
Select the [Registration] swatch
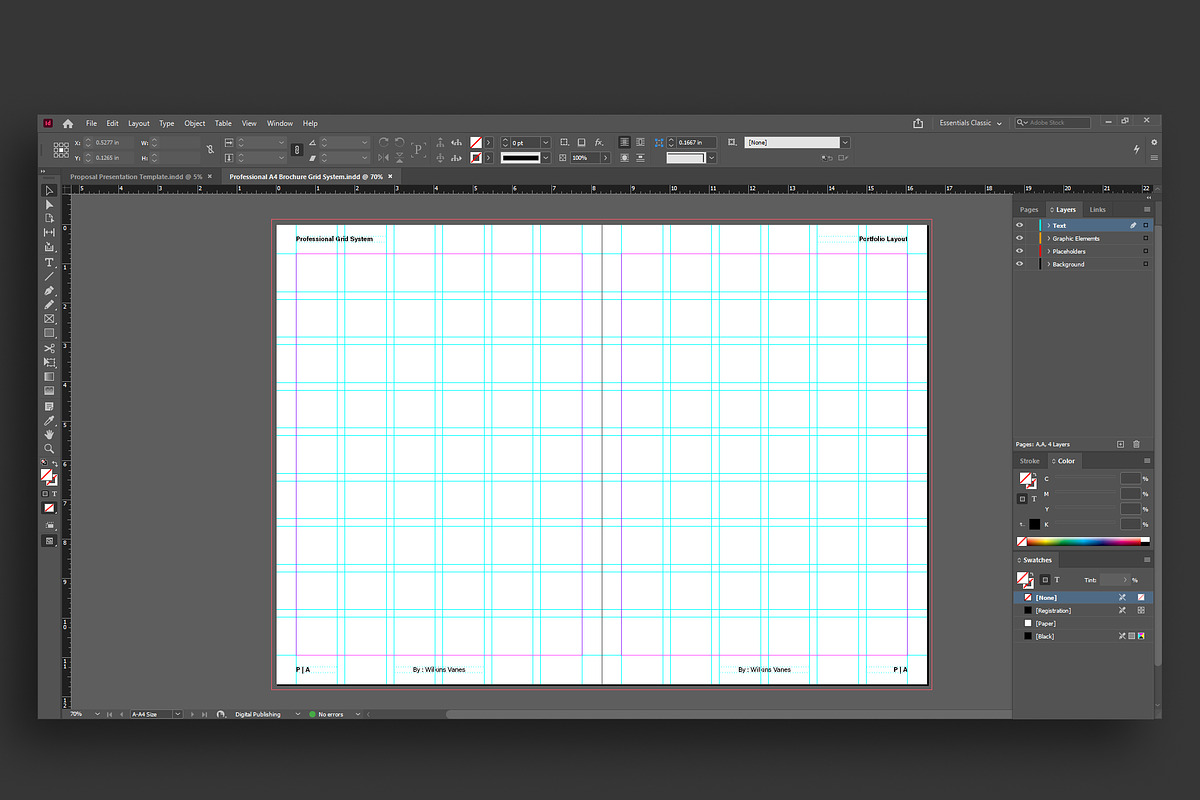point(1084,610)
